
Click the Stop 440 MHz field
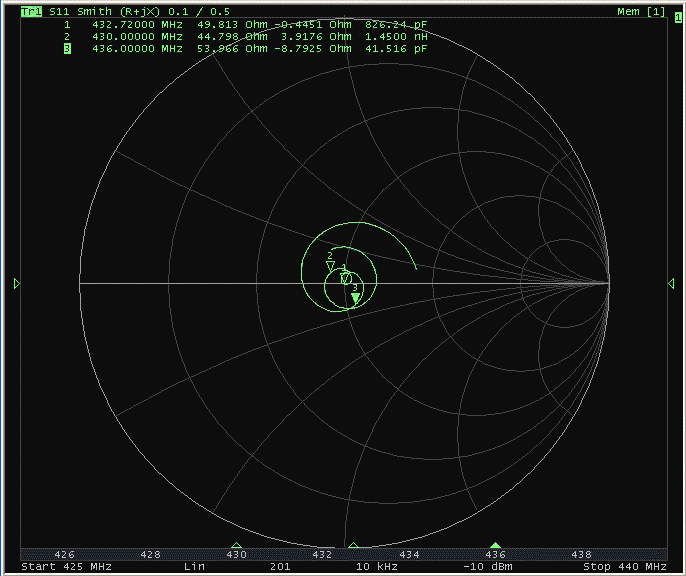pos(625,567)
